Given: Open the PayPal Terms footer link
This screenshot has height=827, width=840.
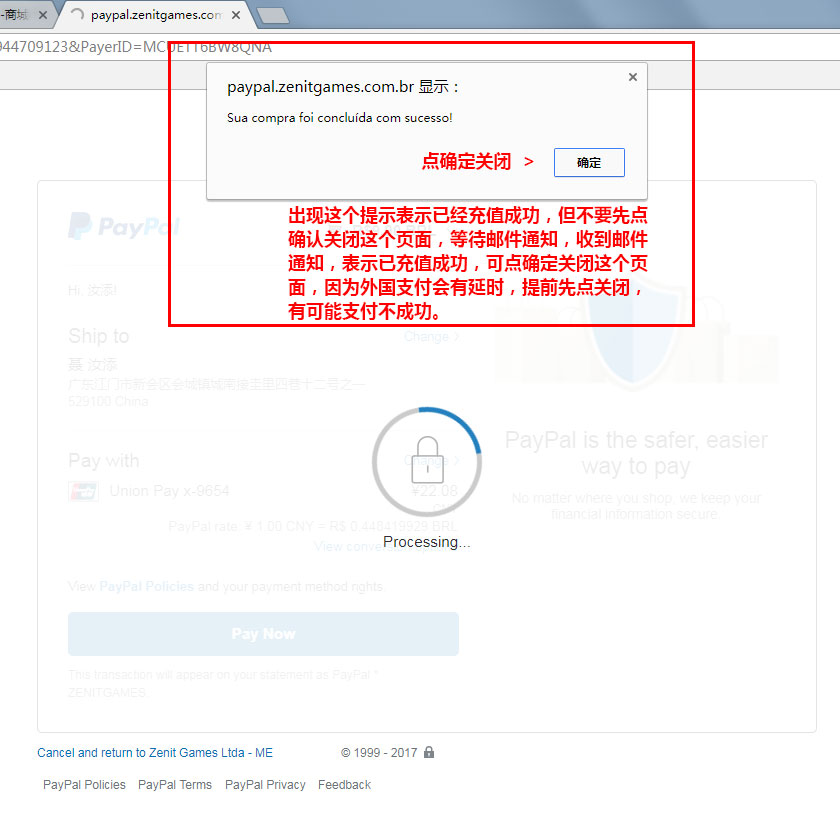Looking at the screenshot, I should click(x=175, y=785).
